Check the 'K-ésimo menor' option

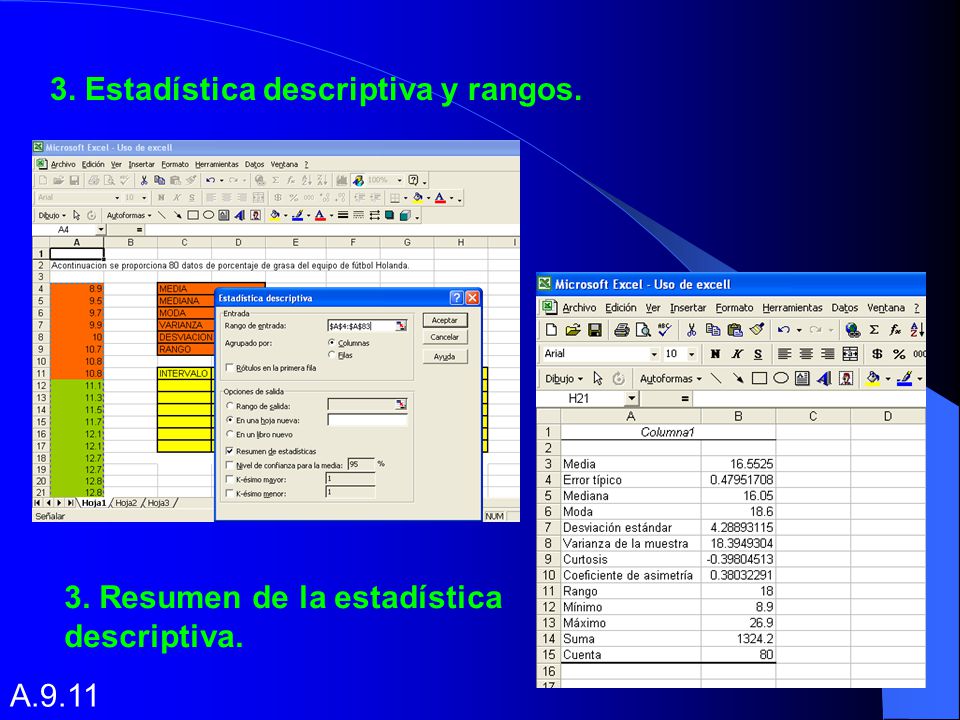click(230, 493)
